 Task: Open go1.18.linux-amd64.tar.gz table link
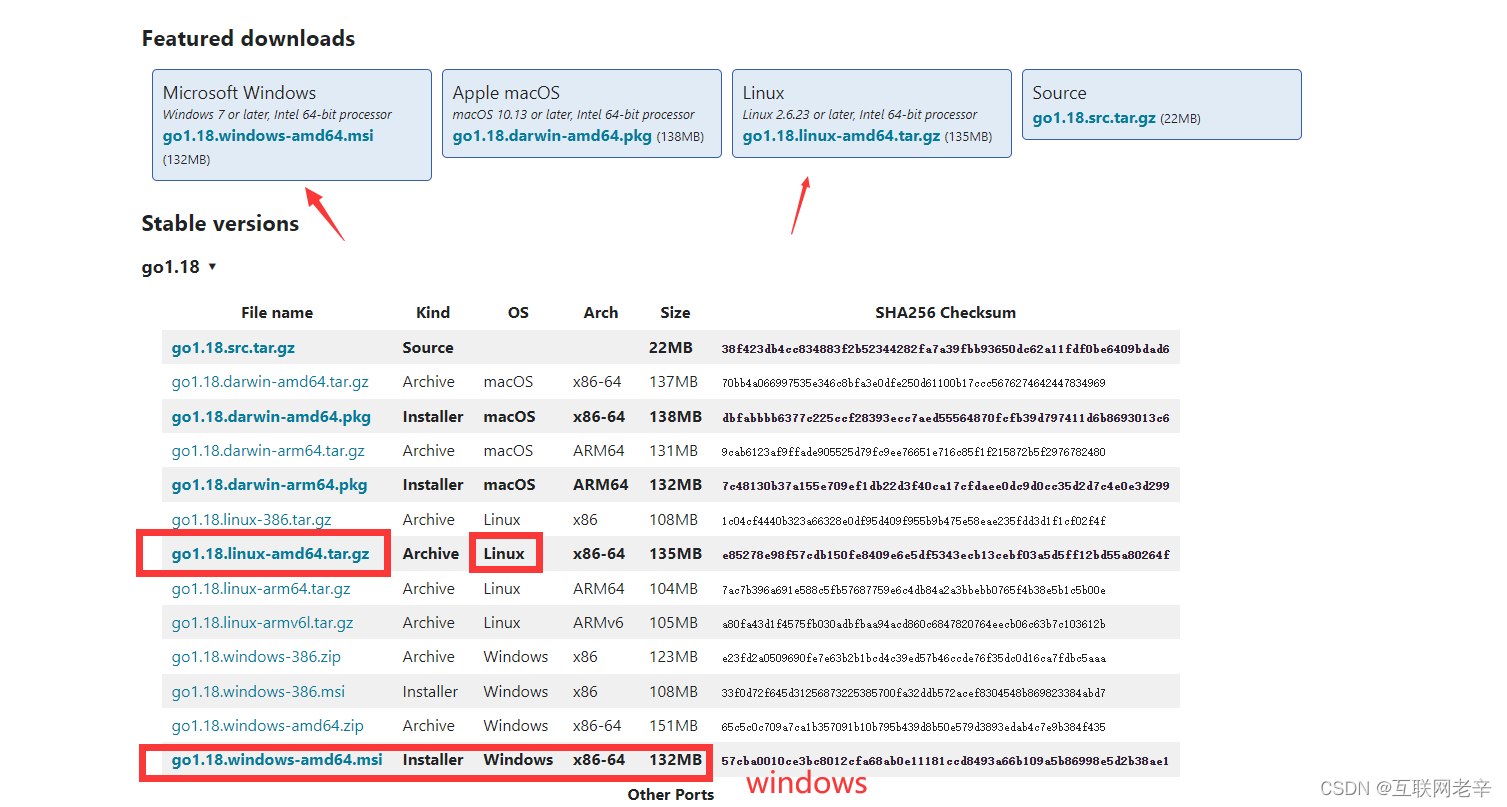coord(270,554)
